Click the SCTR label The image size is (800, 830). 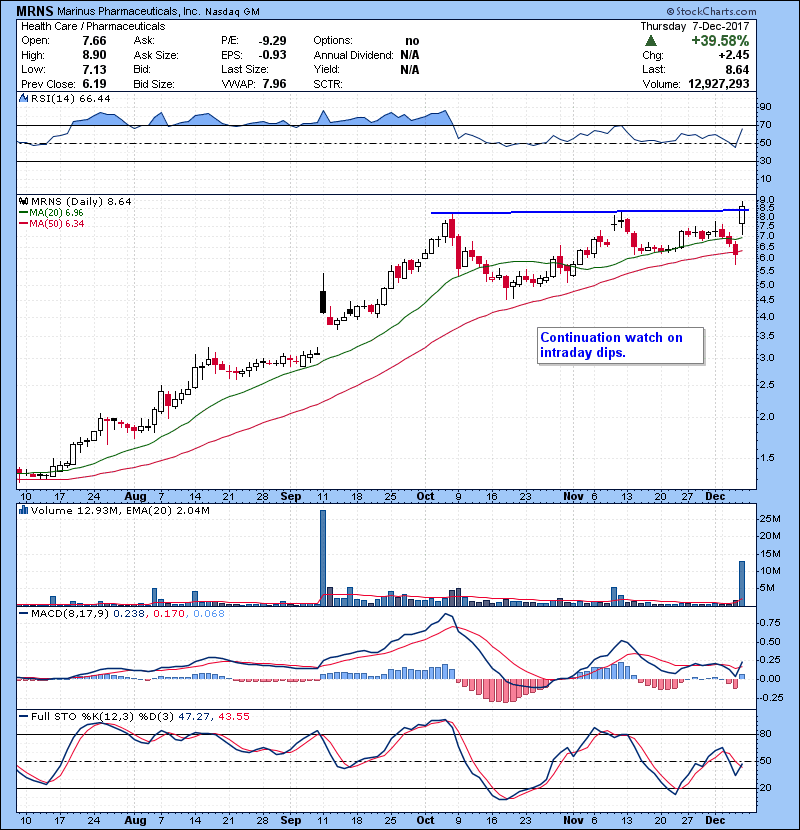(x=328, y=84)
